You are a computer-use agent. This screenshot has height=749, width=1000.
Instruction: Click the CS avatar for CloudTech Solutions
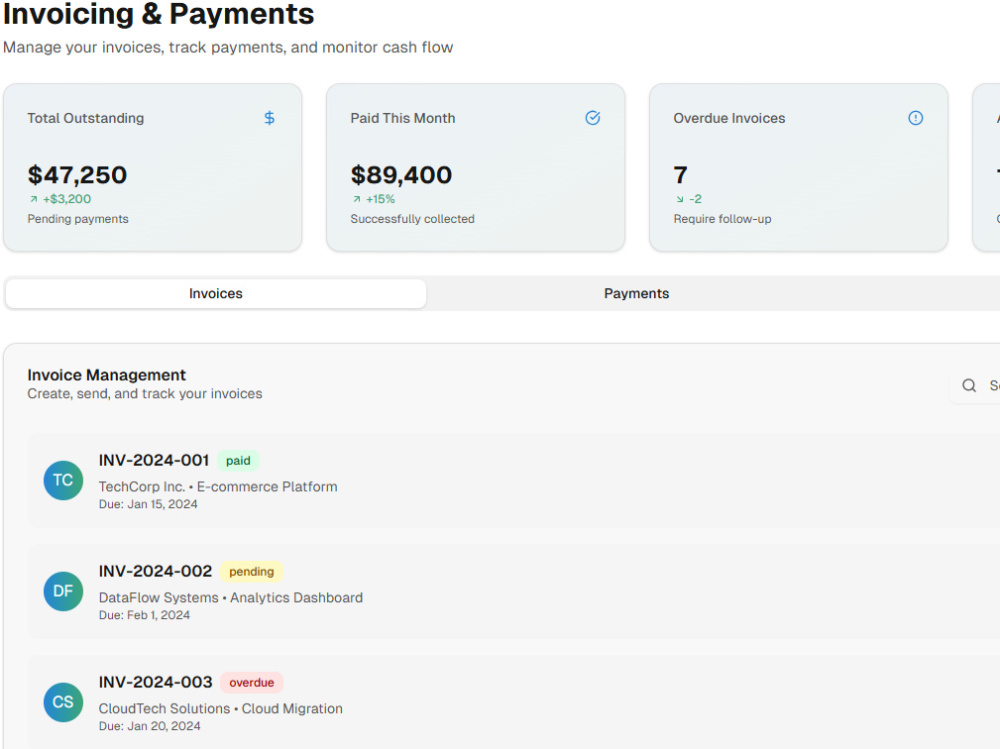pyautogui.click(x=63, y=702)
